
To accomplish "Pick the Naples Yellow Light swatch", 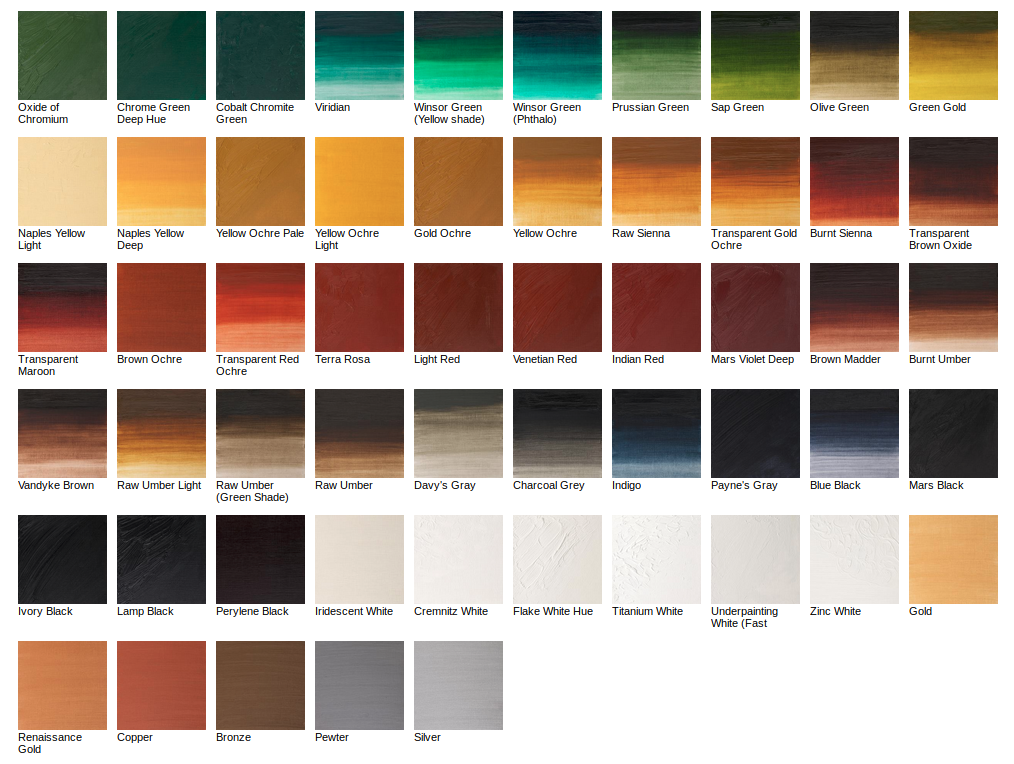I will coord(62,181).
